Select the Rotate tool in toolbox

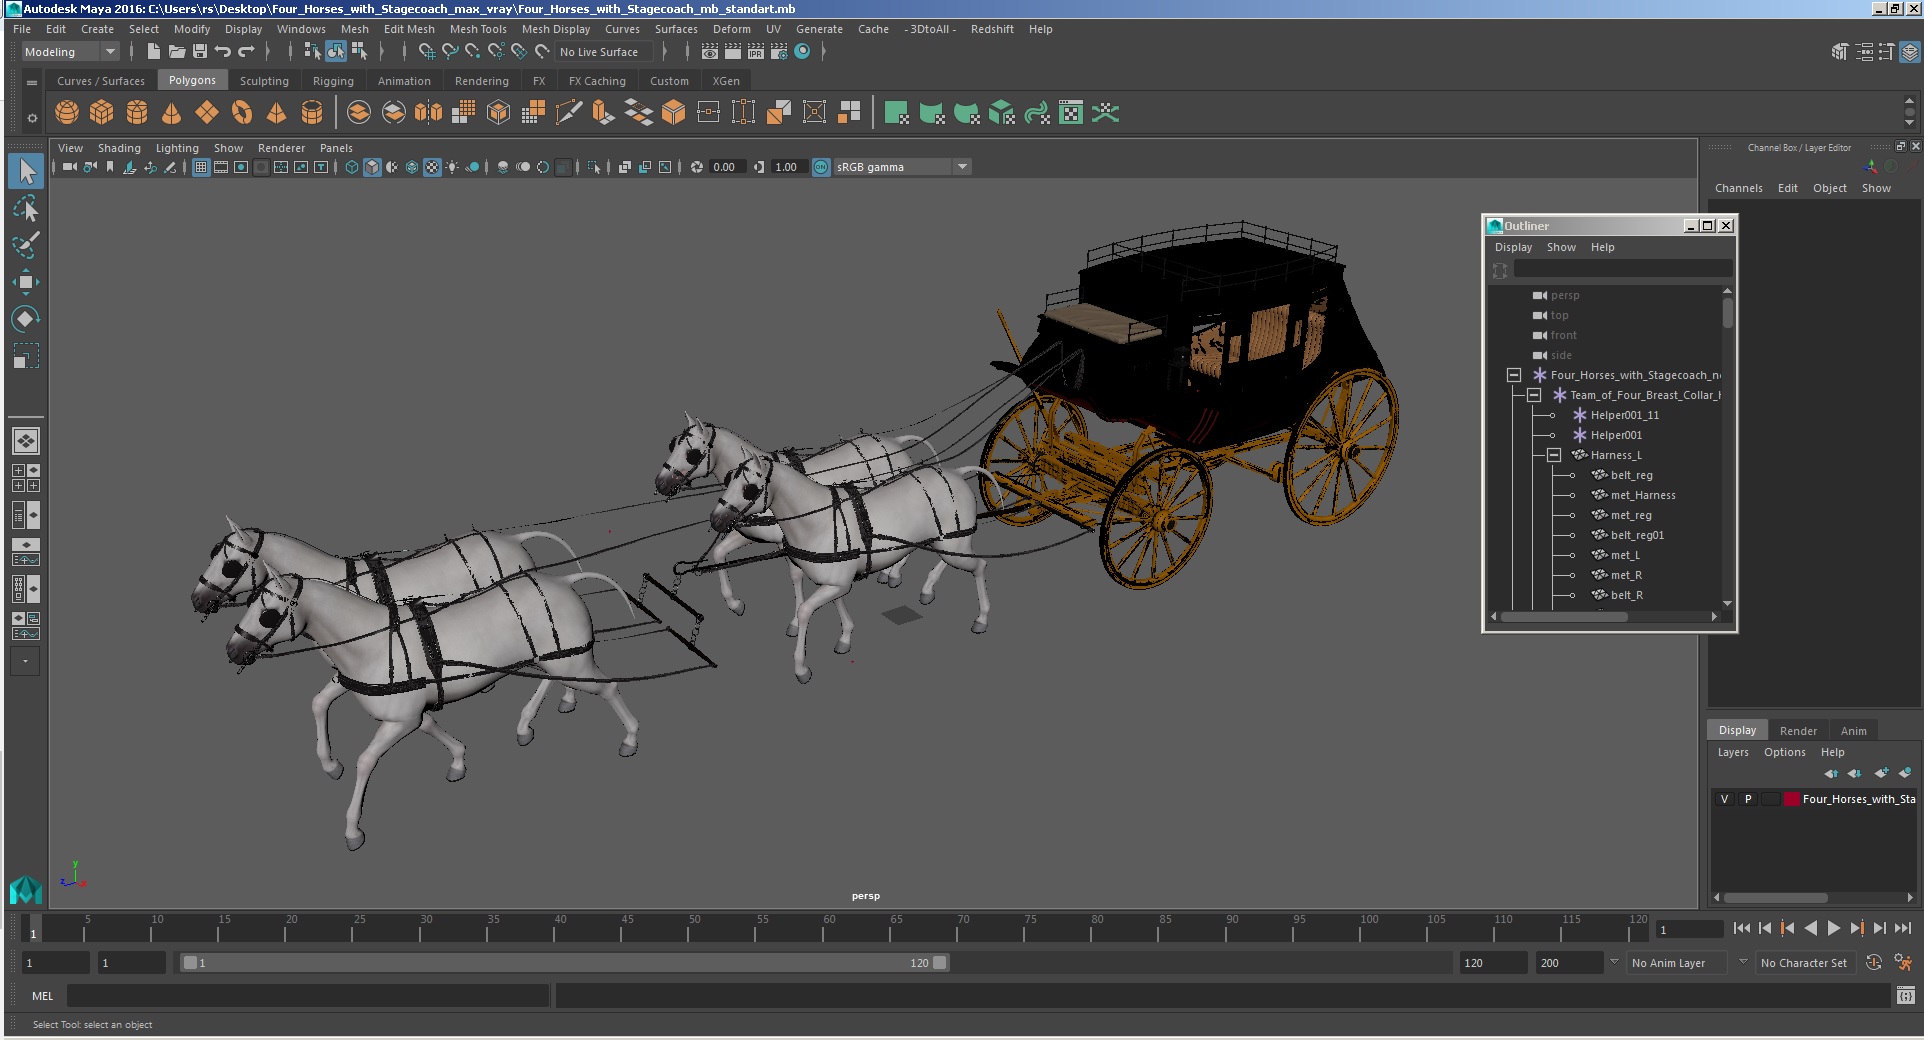pos(26,319)
